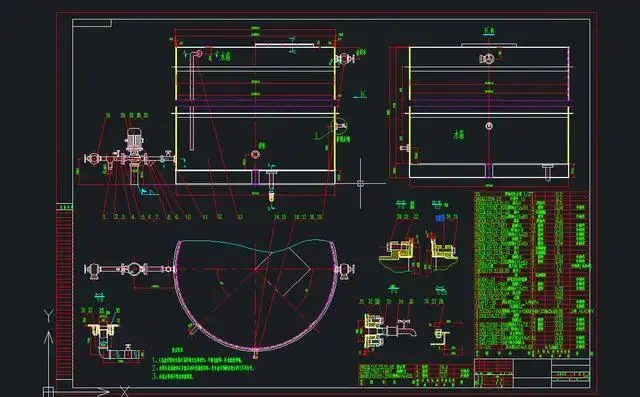Click technical note line 1

point(197,361)
